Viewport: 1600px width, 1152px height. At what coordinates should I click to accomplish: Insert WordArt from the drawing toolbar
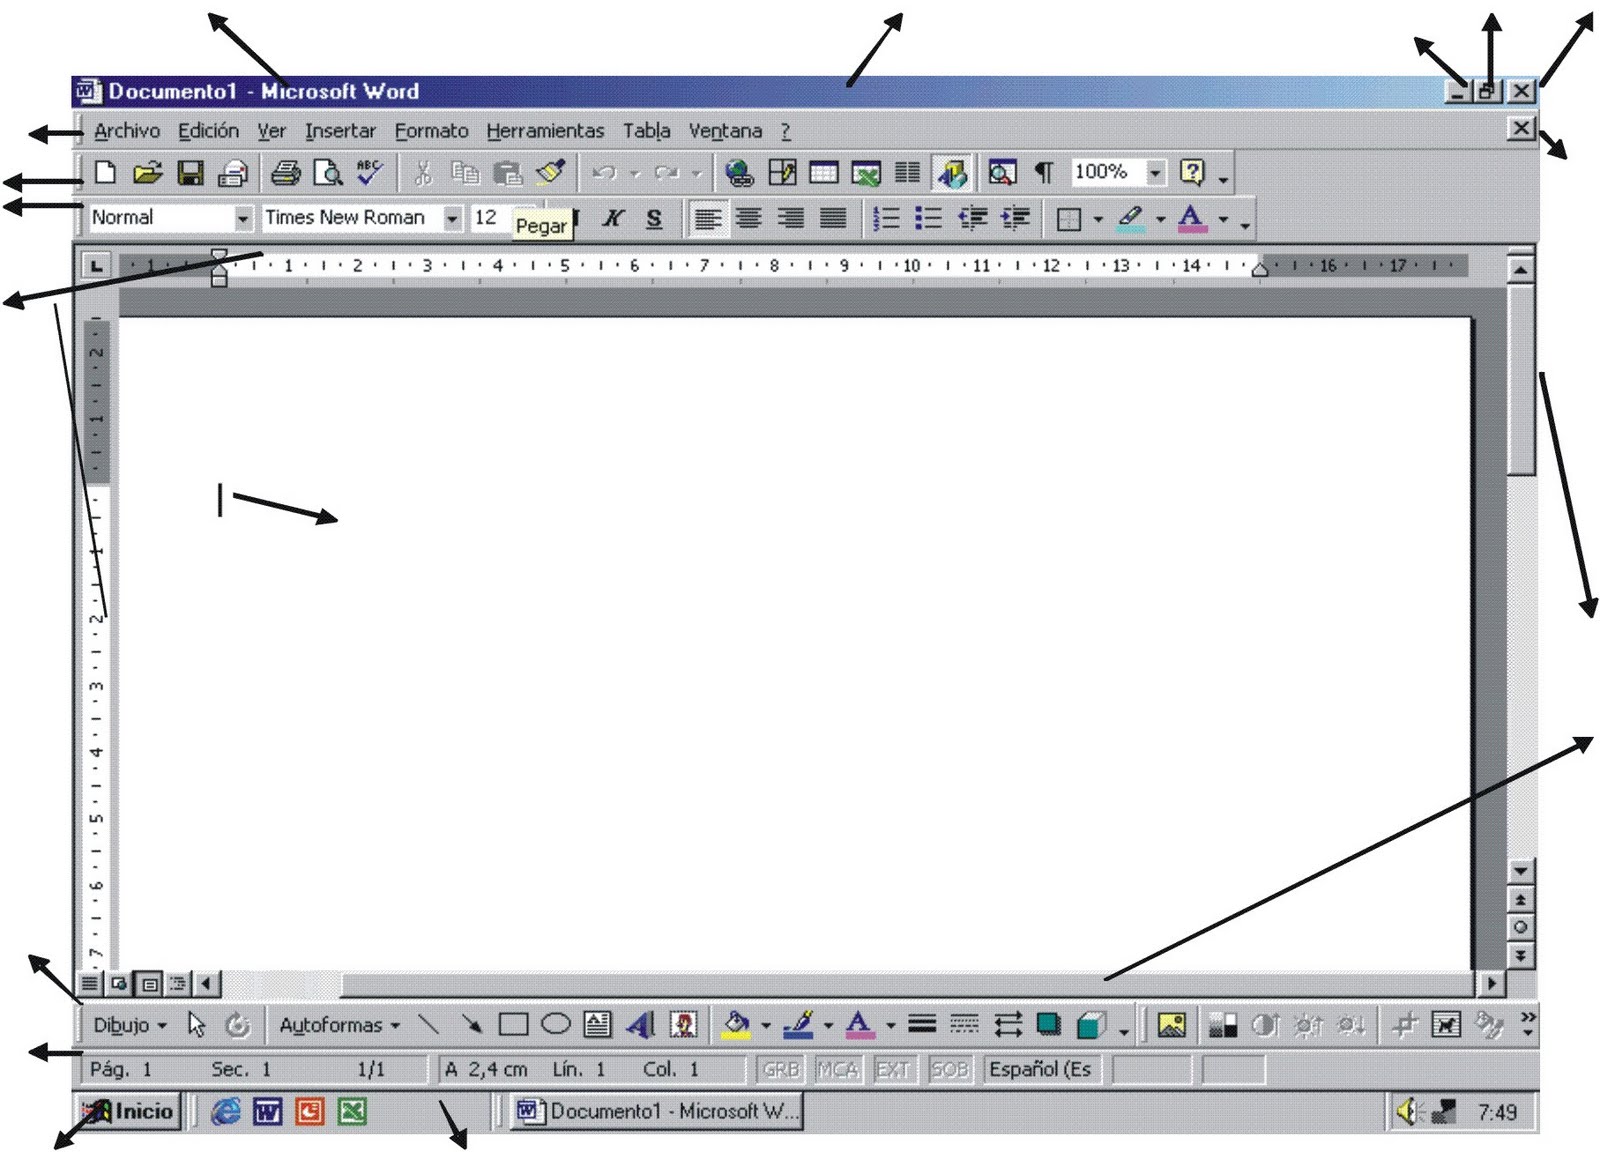[641, 1024]
